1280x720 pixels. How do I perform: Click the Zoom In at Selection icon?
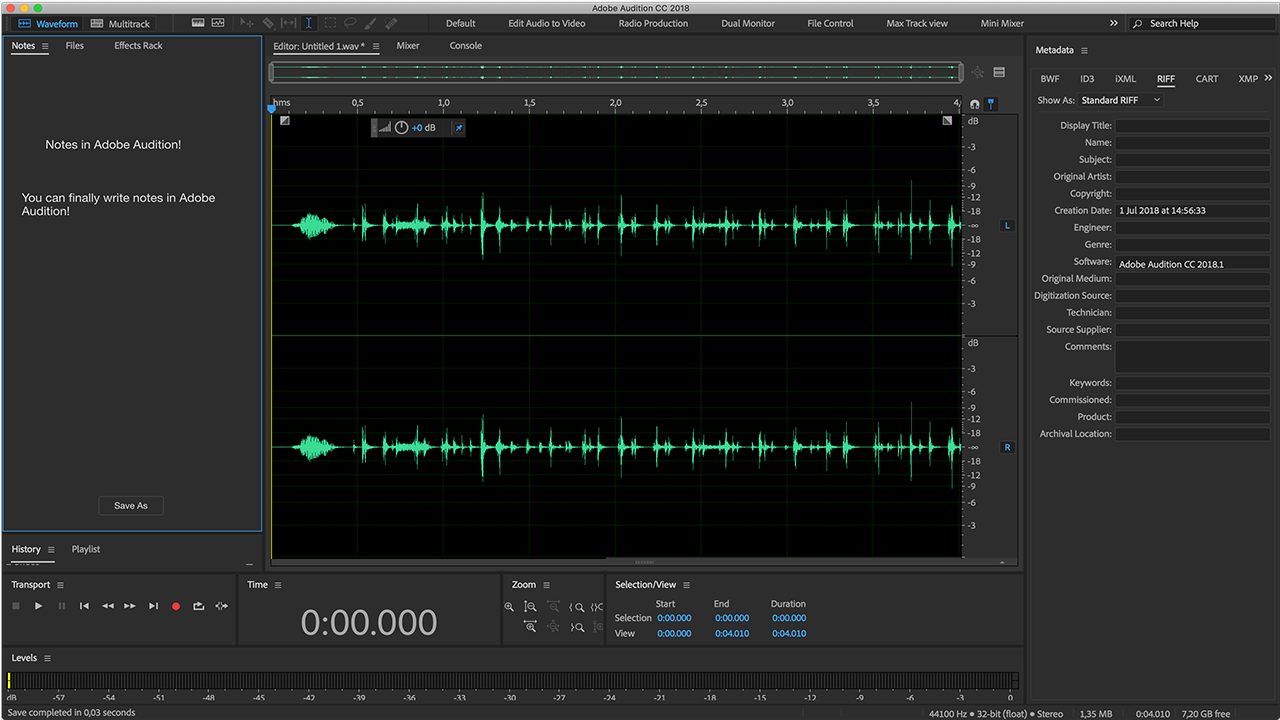point(597,607)
